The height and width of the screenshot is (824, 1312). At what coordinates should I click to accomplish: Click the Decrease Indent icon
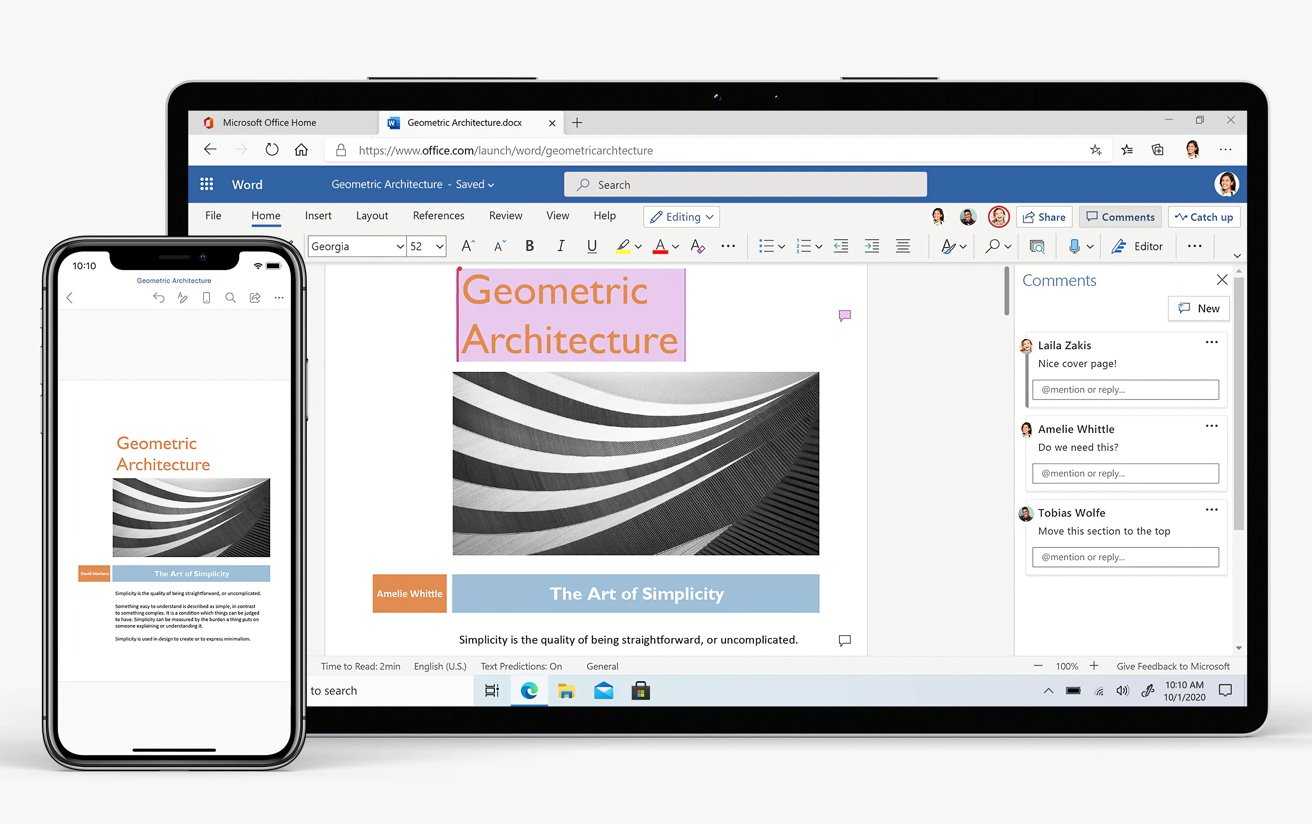841,246
